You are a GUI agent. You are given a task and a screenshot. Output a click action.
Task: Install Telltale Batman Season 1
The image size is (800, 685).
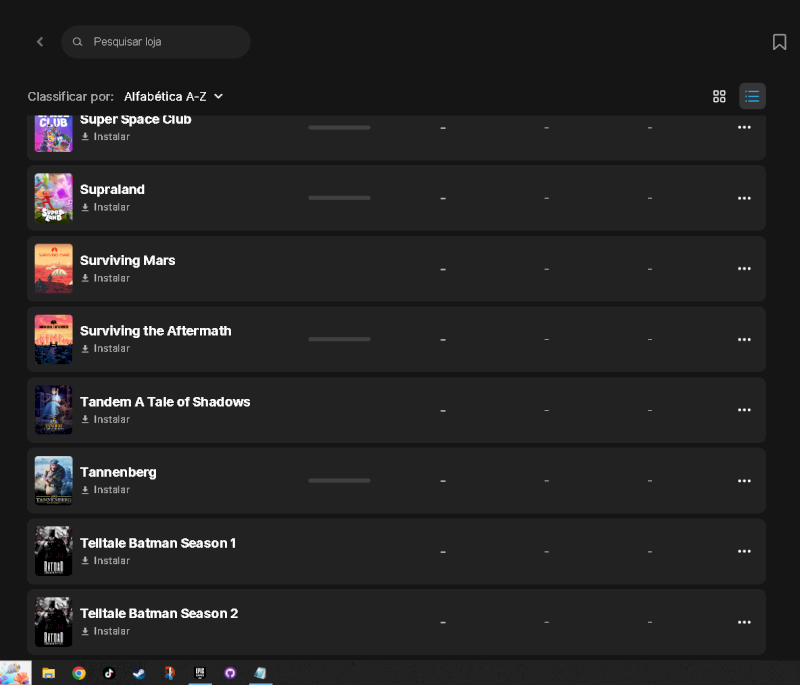(106, 561)
